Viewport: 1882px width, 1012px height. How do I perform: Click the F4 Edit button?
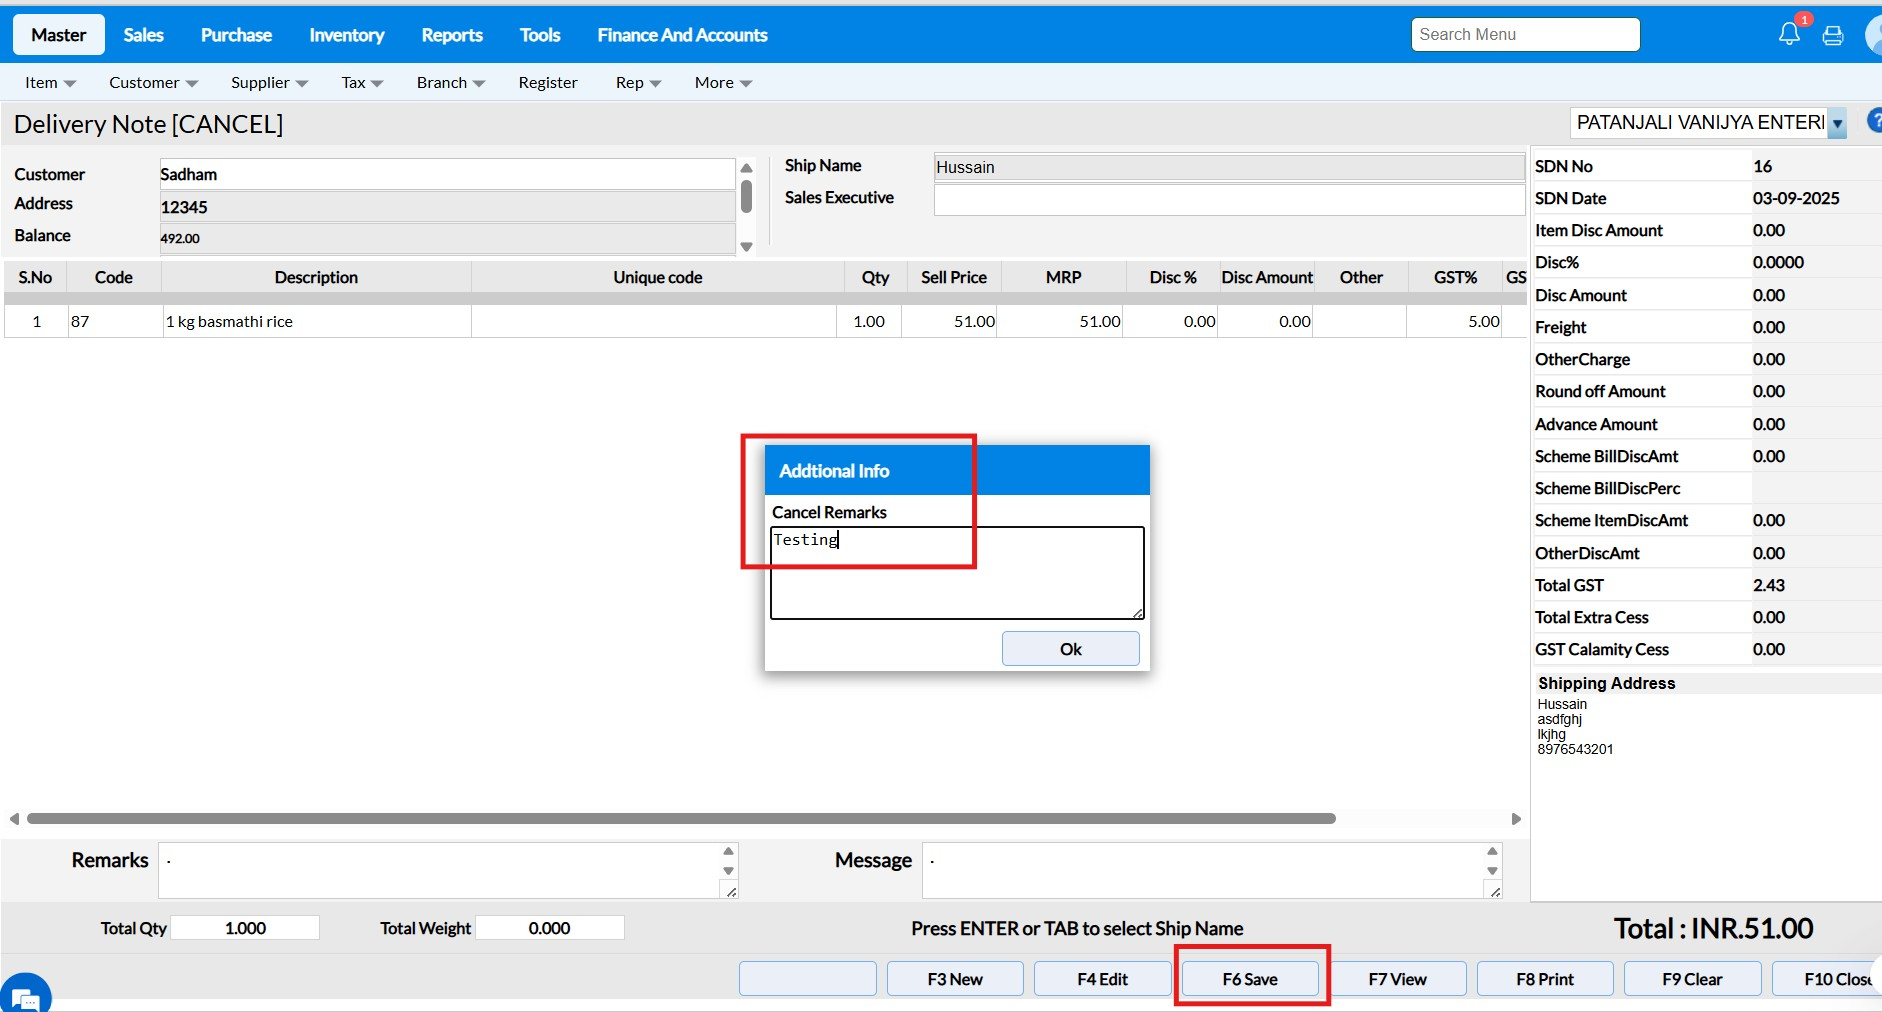tap(1102, 979)
